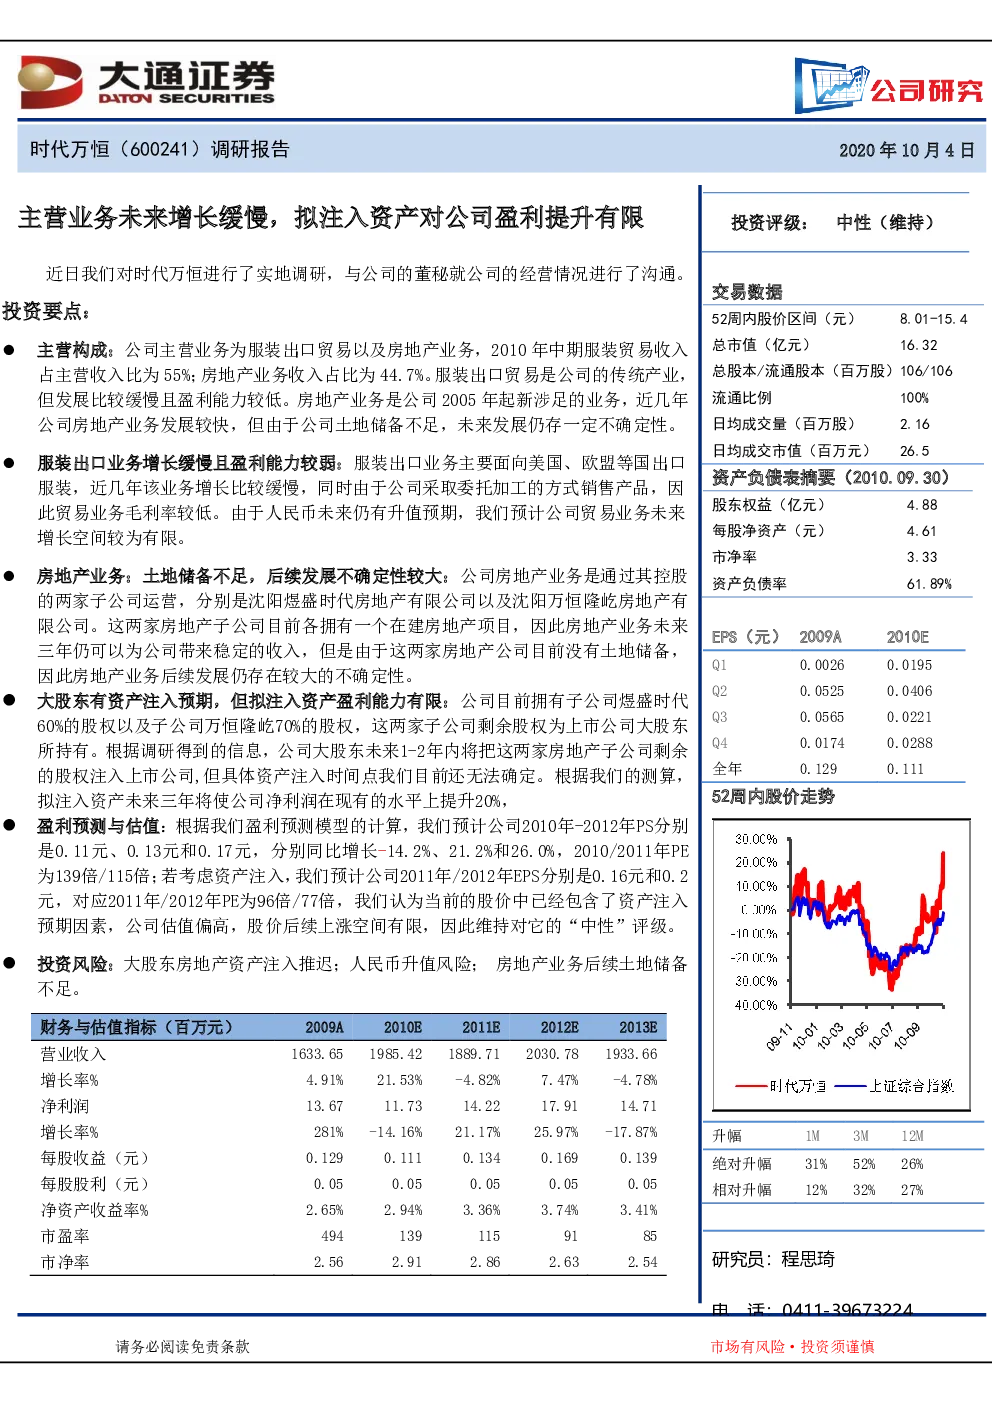The image size is (992, 1403).
Task: Click researcher name 程思琦
Action: [808, 1259]
